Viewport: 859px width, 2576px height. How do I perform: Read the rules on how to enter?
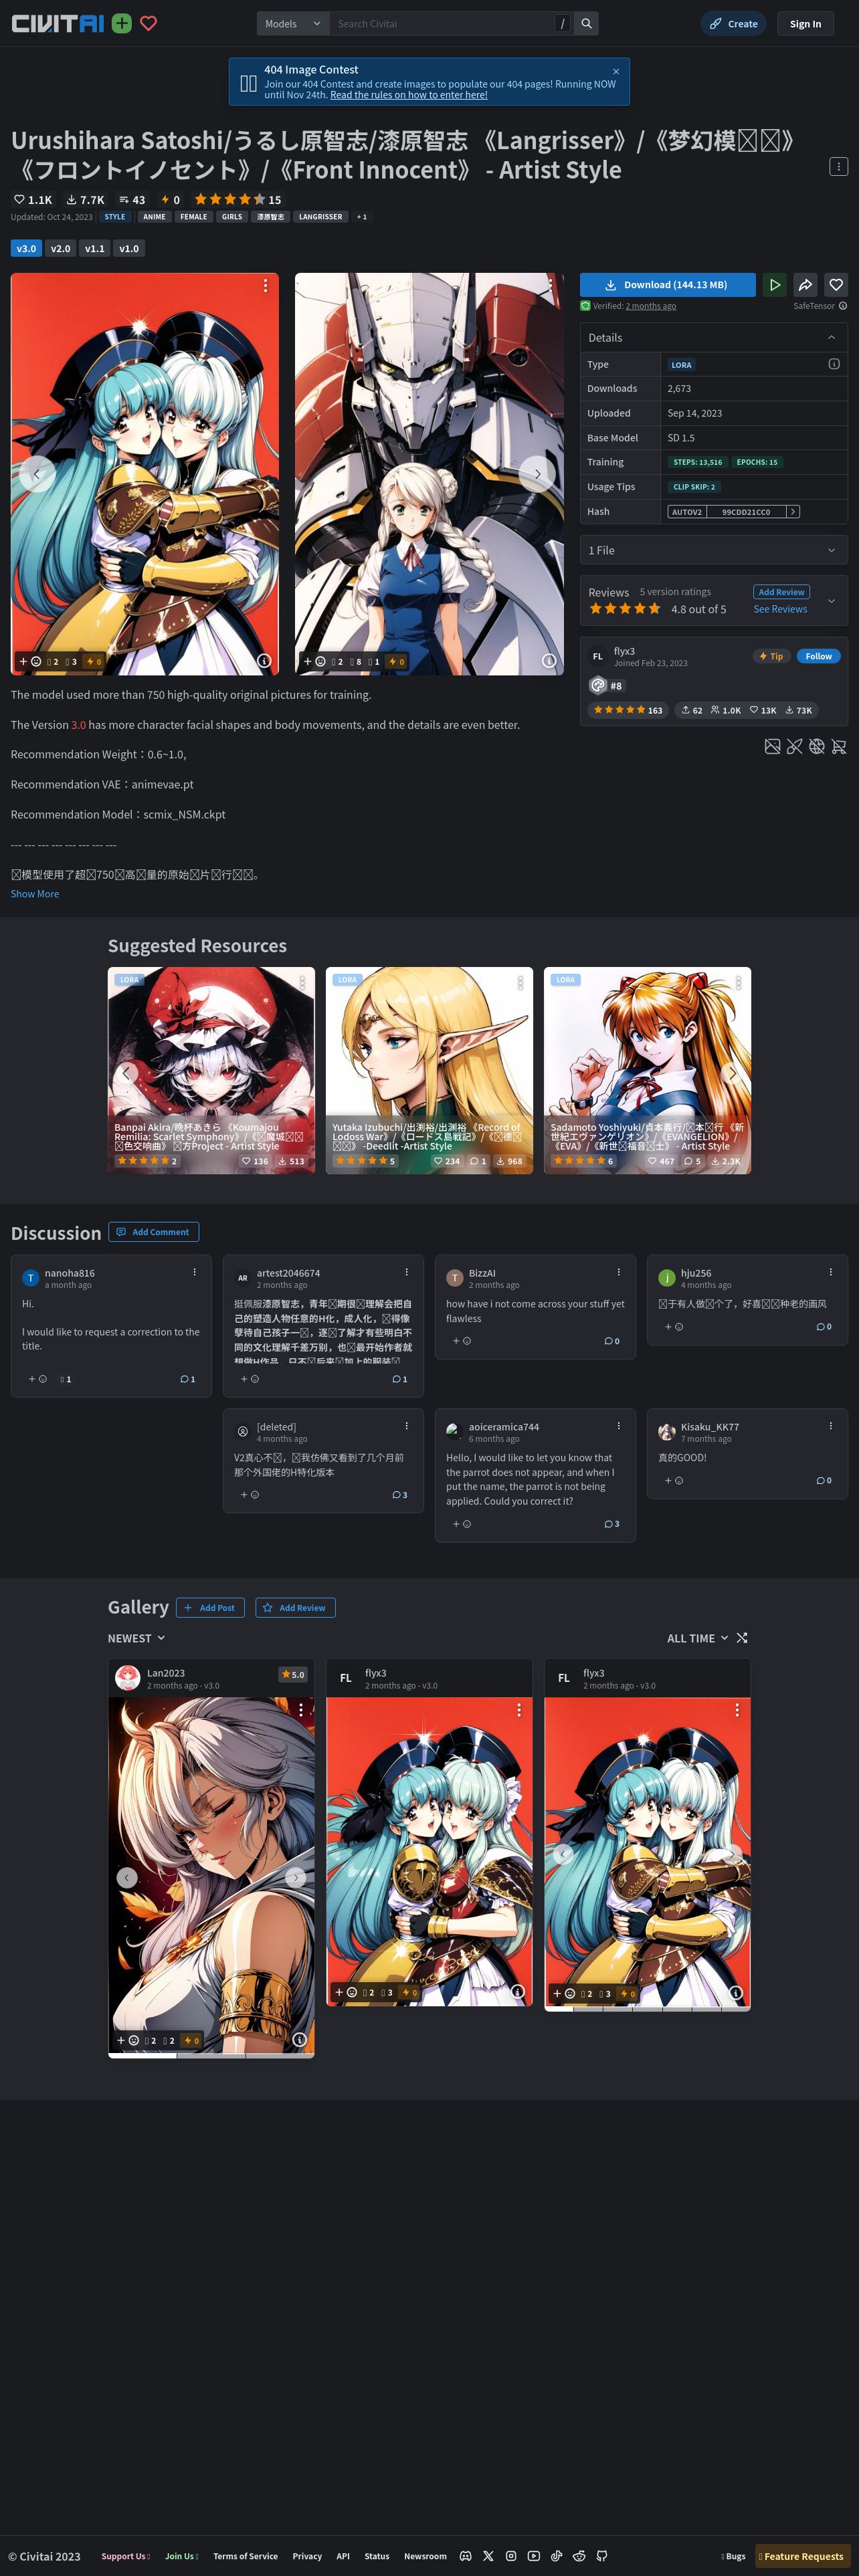coord(409,95)
